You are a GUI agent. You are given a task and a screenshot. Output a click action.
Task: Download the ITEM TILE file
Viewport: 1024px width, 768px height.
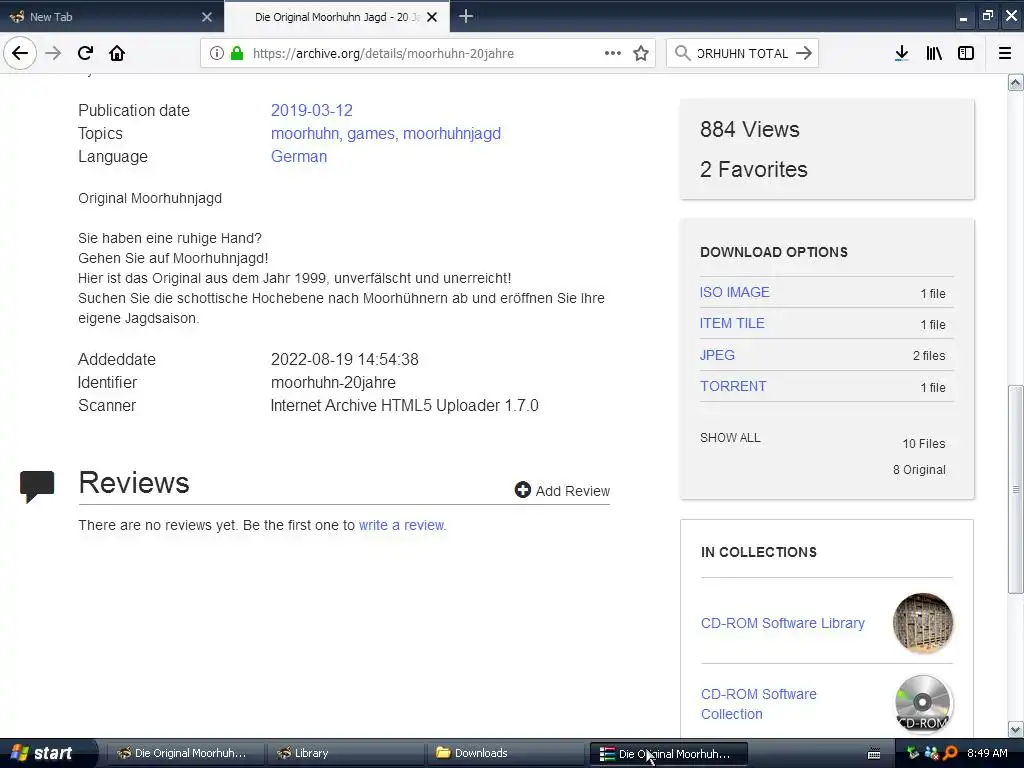click(x=732, y=323)
